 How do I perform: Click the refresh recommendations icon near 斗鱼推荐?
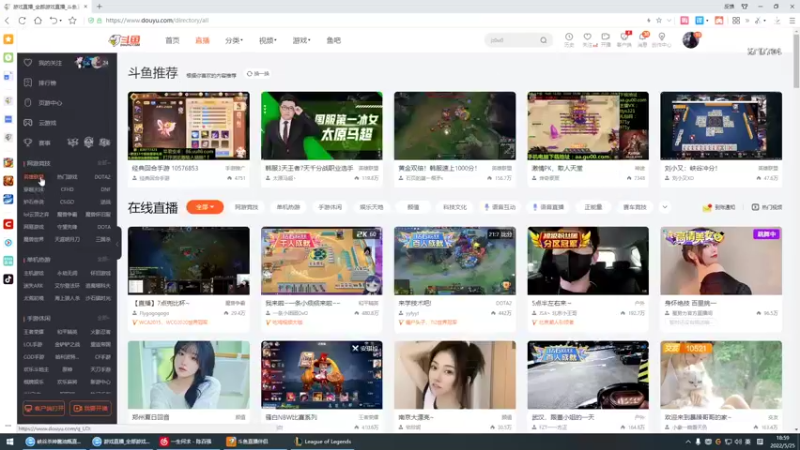click(249, 74)
